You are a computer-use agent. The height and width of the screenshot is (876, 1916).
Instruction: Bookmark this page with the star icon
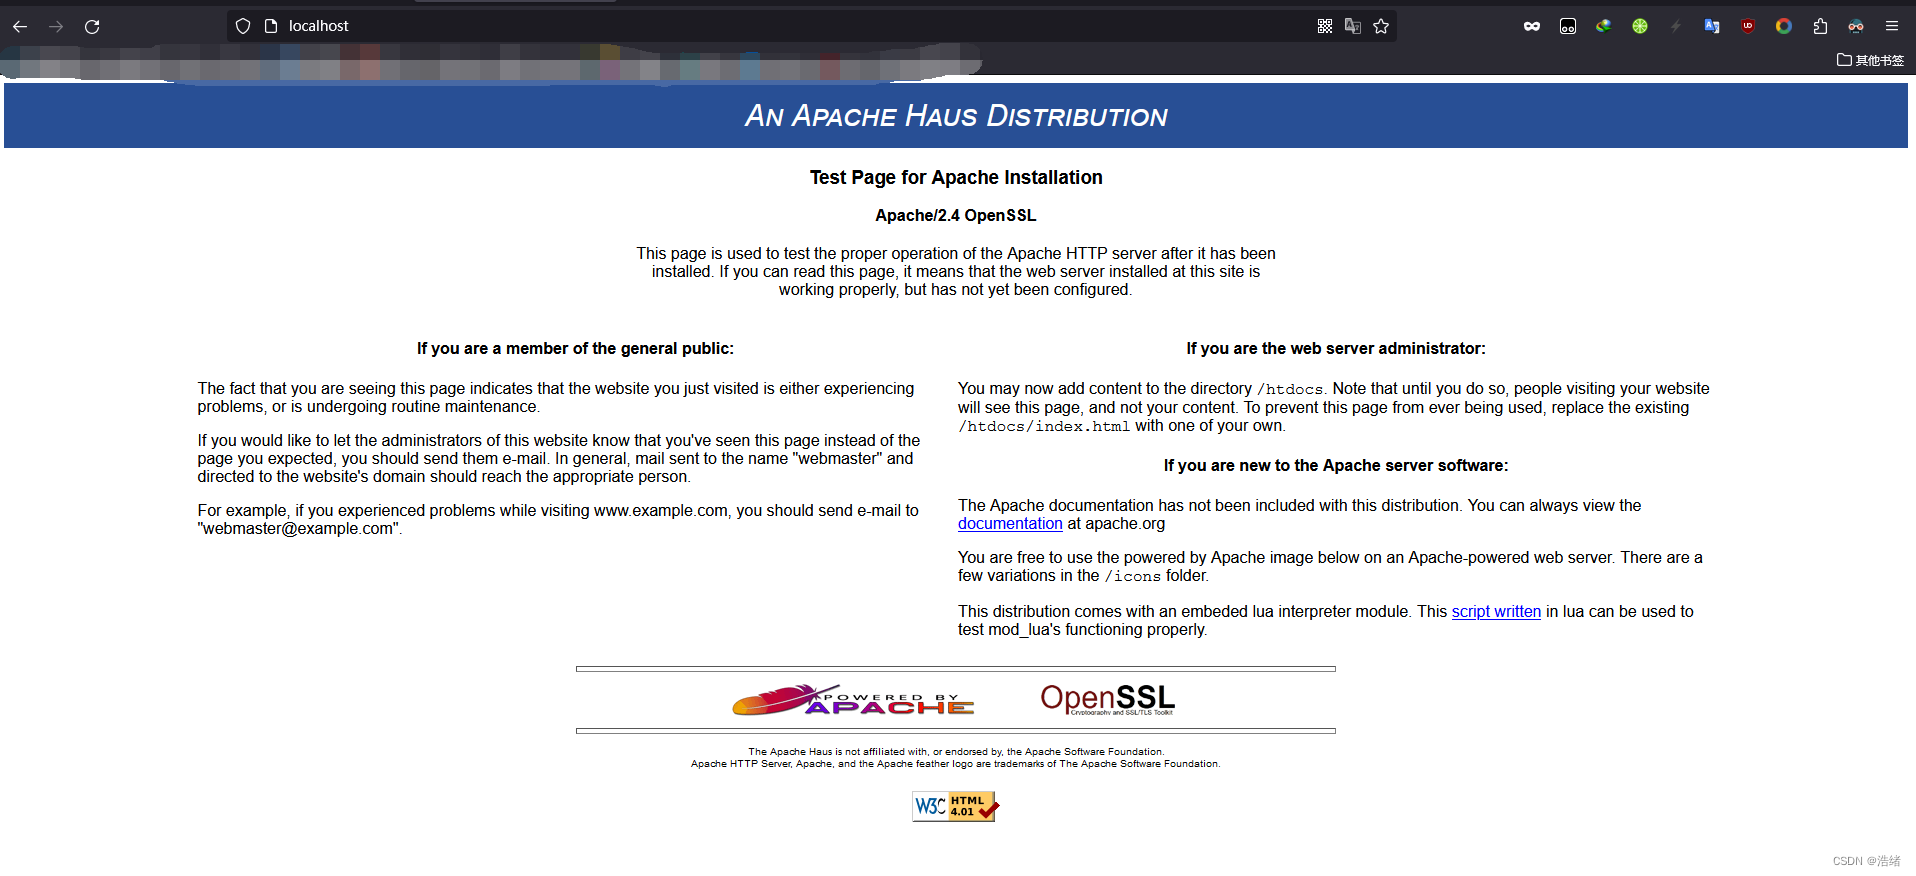pyautogui.click(x=1381, y=26)
